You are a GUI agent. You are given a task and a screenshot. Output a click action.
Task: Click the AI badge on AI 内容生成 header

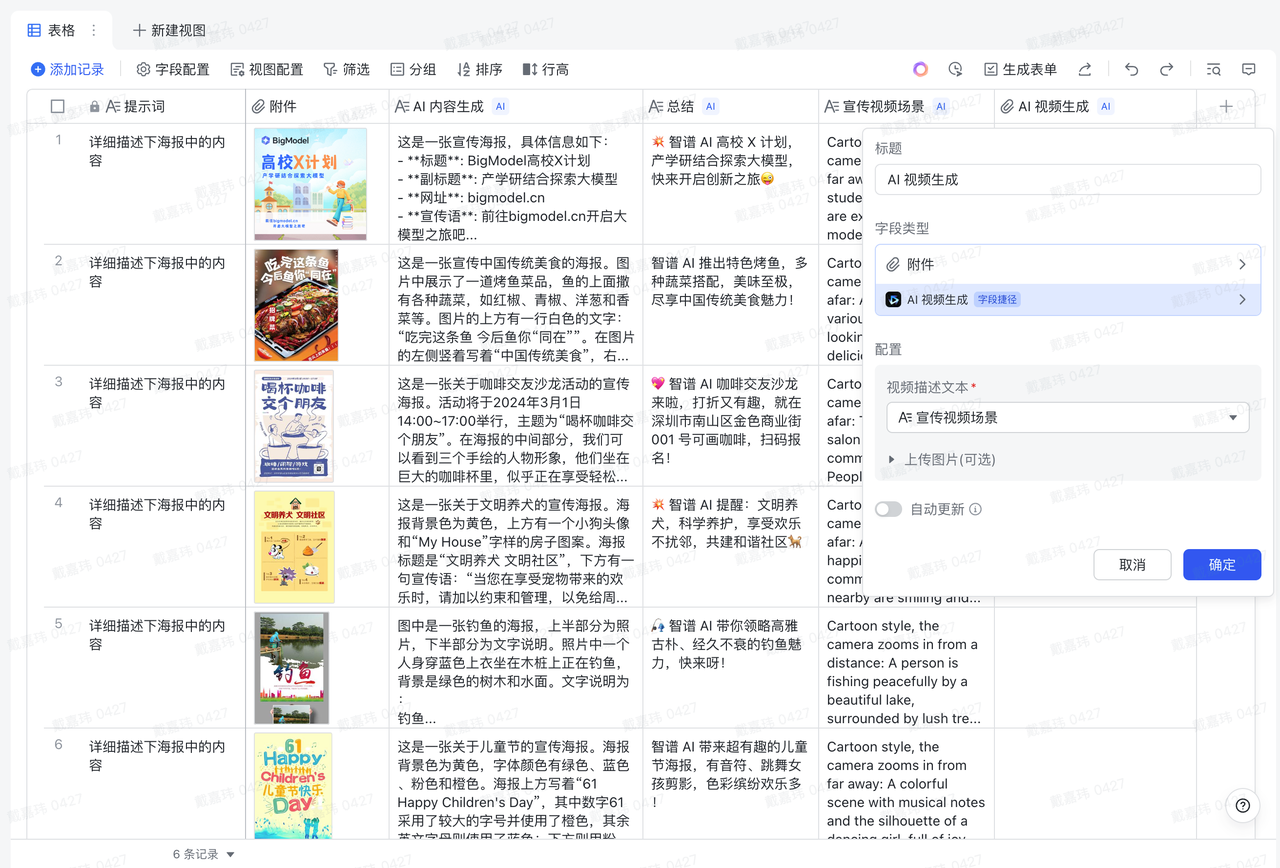[x=501, y=106]
